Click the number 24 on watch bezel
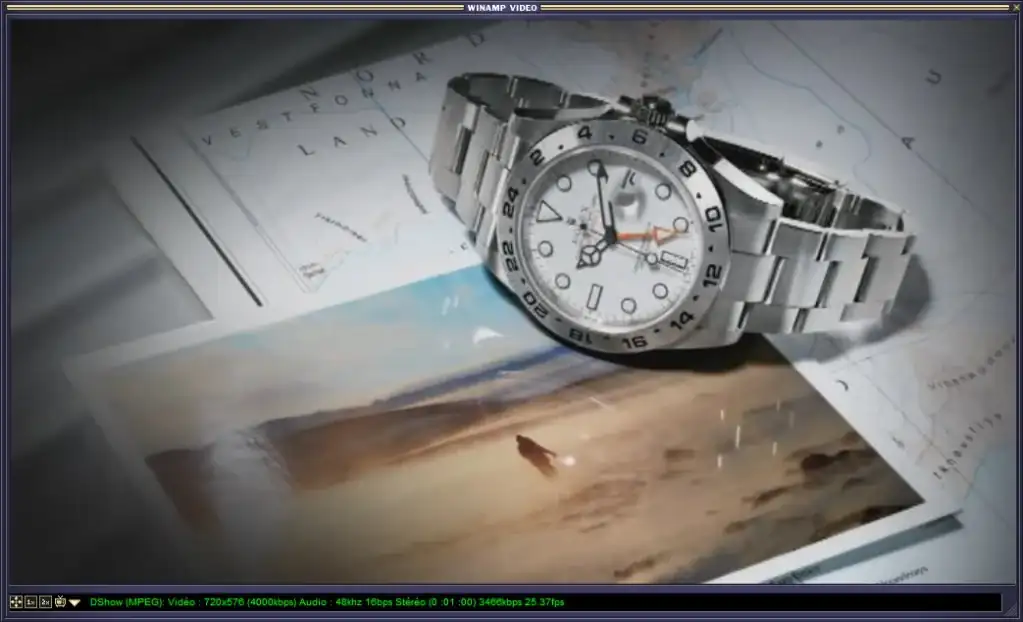Viewport: 1023px width, 622px height. click(511, 209)
